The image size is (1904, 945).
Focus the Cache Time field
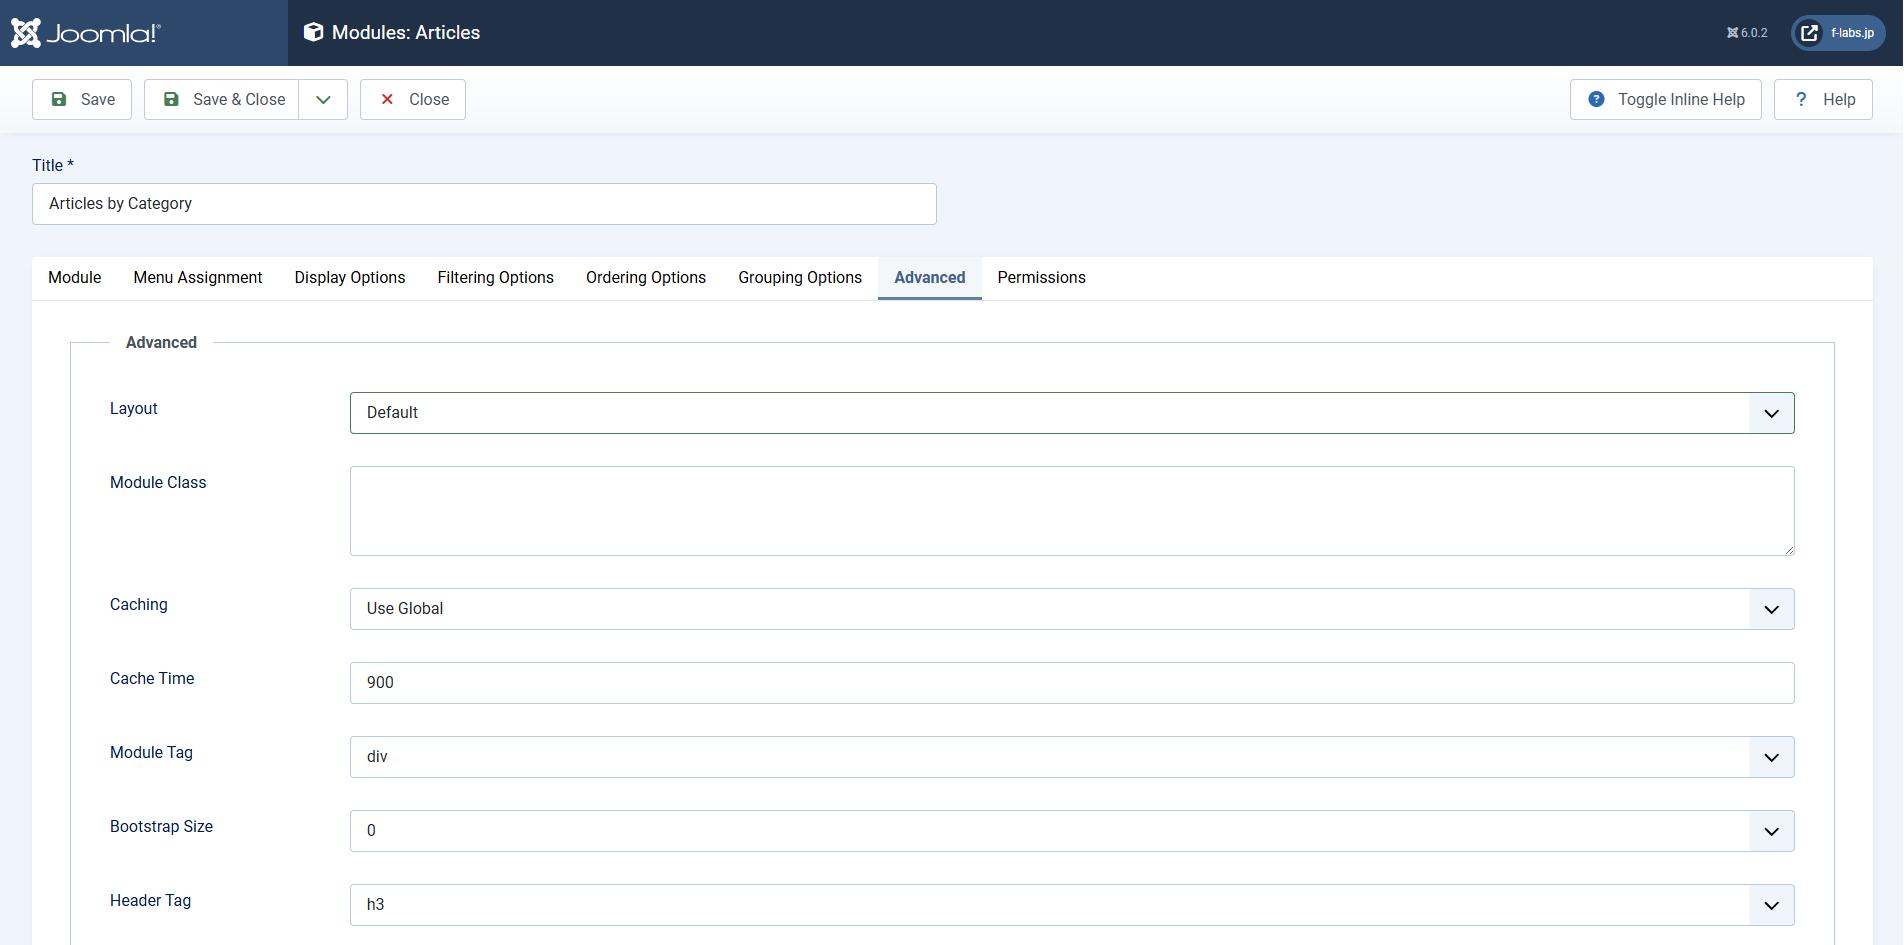(x=1071, y=683)
